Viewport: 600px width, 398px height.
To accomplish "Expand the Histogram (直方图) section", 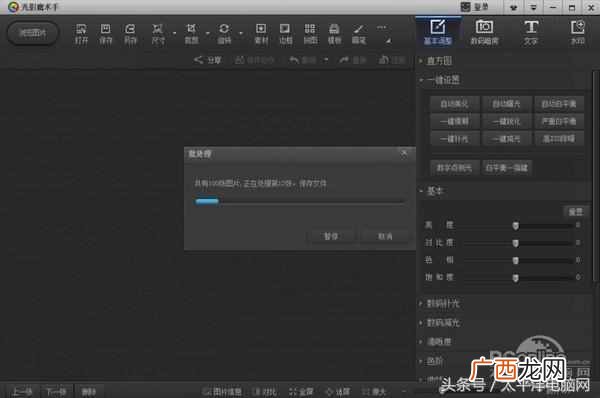I will pos(421,60).
